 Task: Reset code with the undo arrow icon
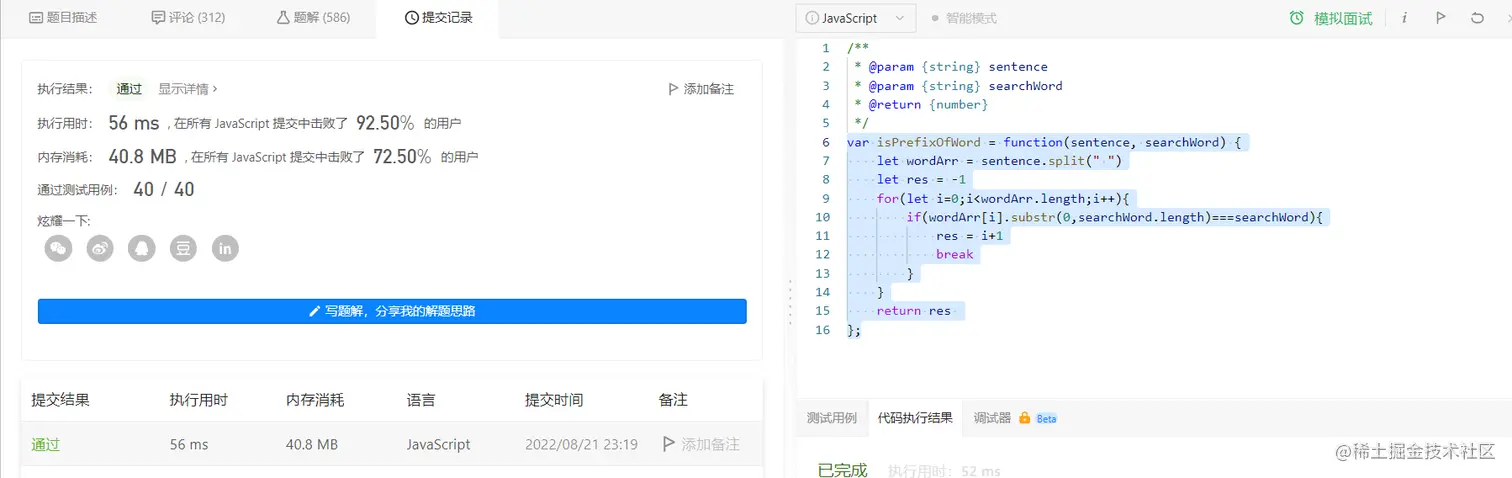point(1477,18)
